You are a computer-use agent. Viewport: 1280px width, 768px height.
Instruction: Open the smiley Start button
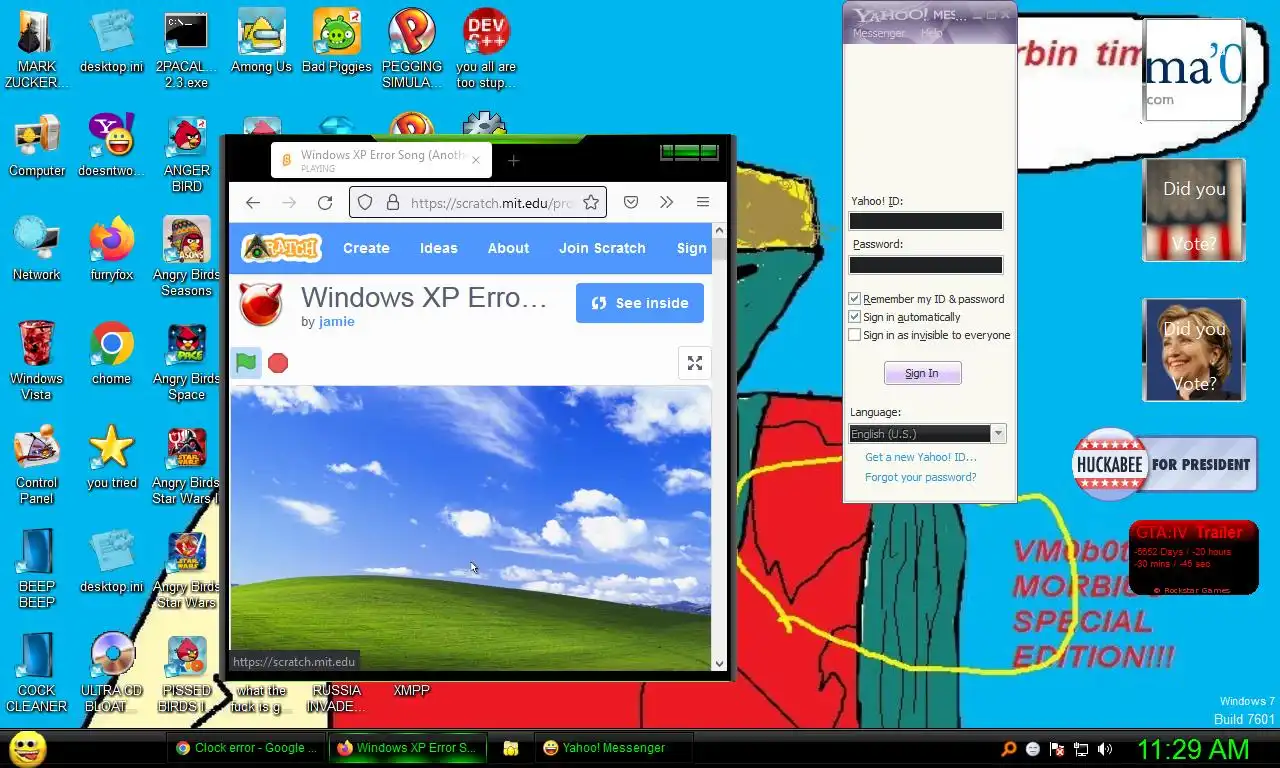click(28, 748)
